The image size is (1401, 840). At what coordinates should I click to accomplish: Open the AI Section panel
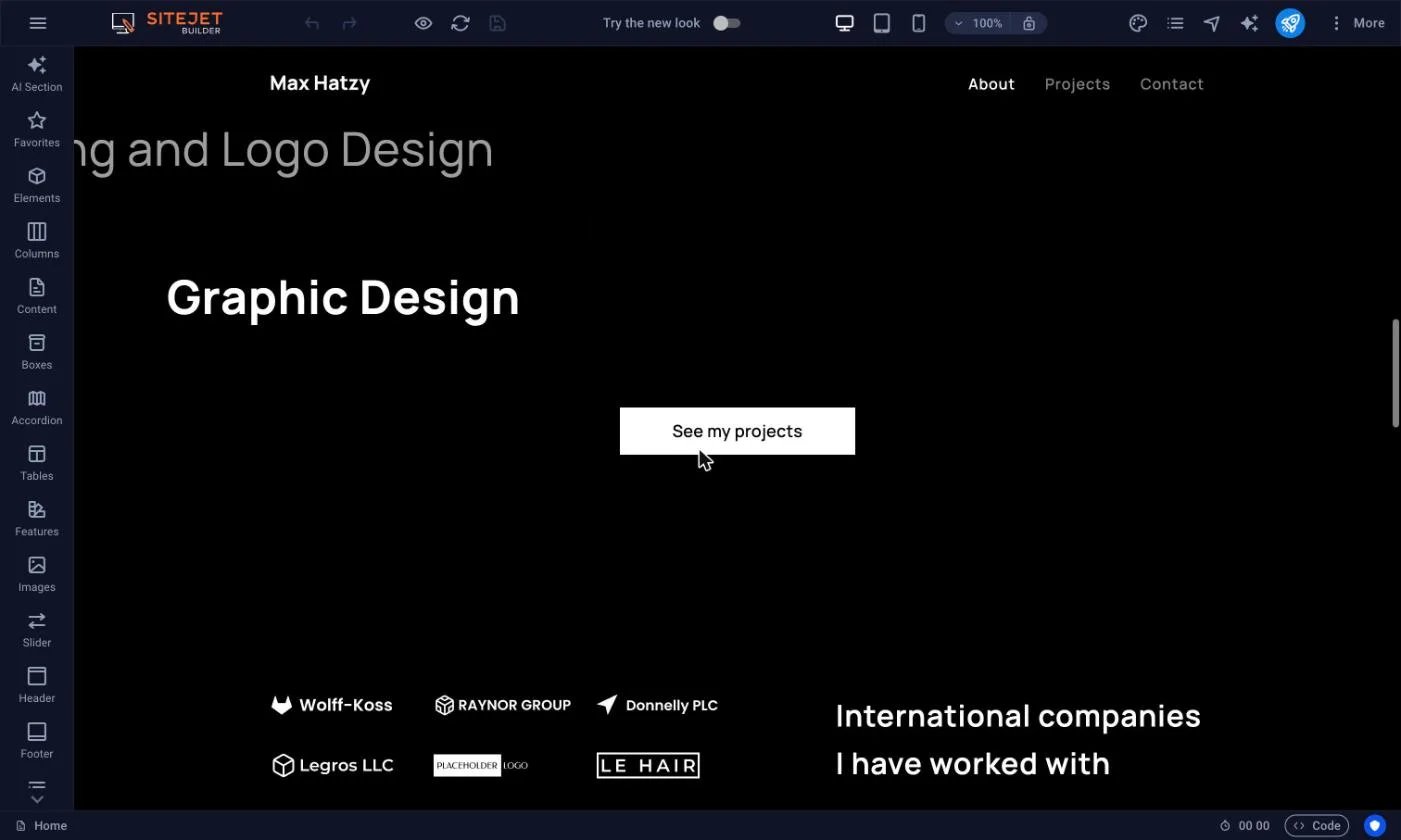click(37, 74)
